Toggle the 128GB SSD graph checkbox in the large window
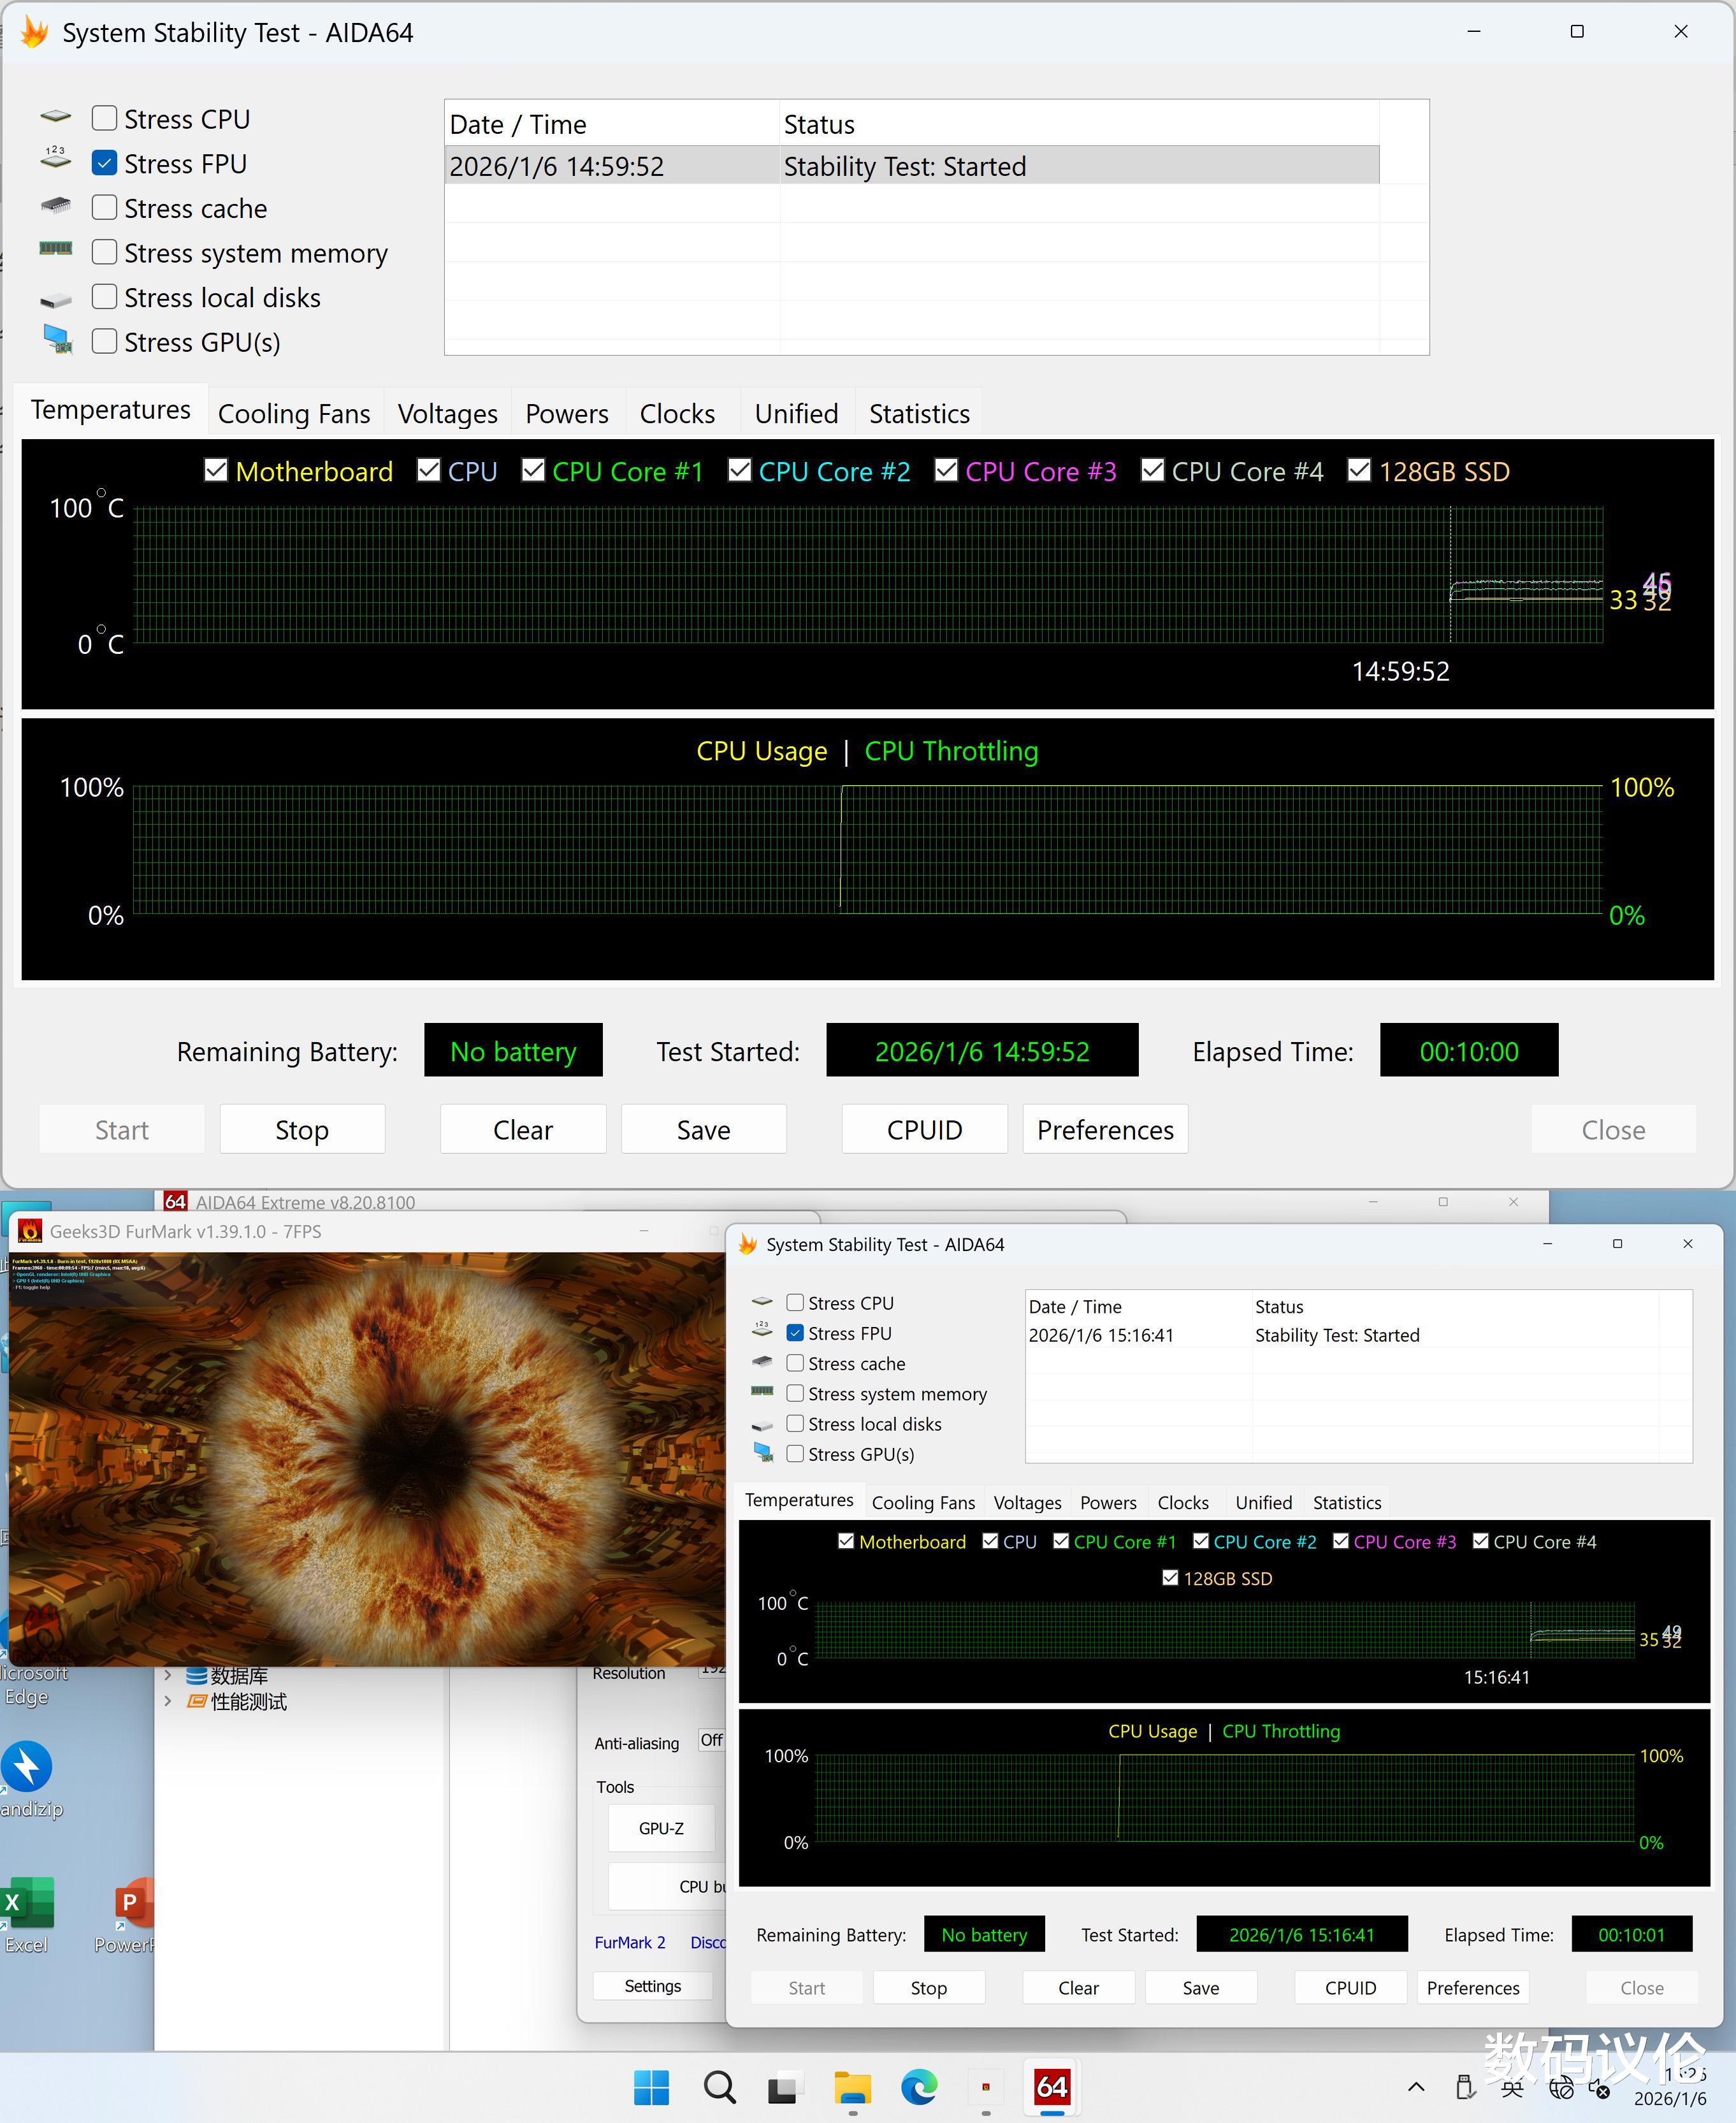The height and width of the screenshot is (2123, 1736). click(1358, 471)
